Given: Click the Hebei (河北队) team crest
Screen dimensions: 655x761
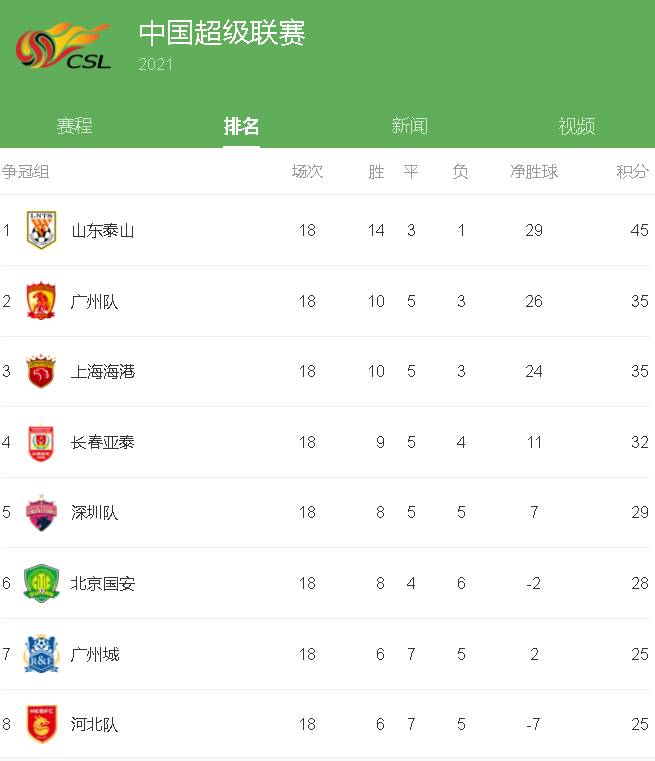Looking at the screenshot, I should coord(41,724).
